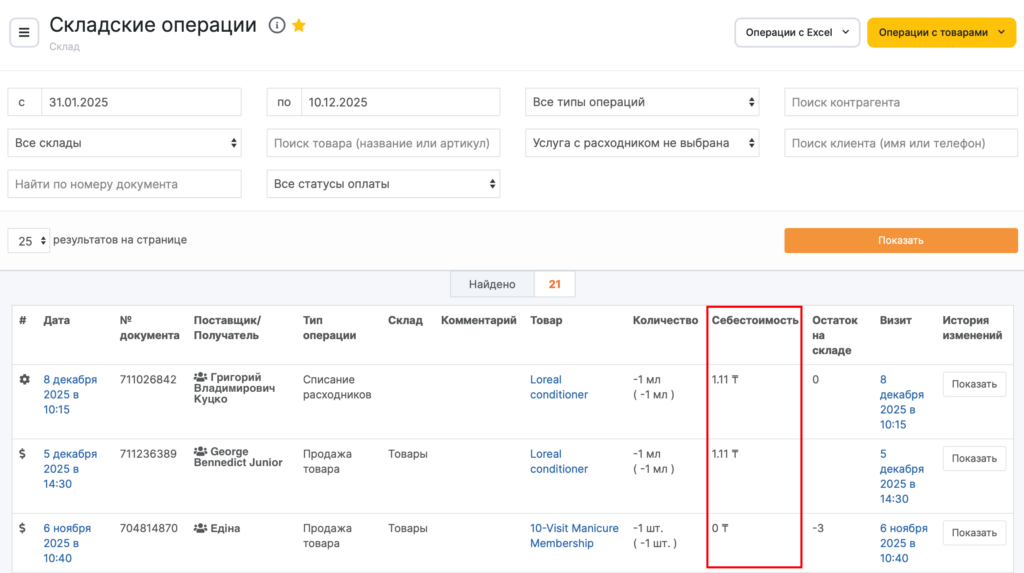This screenshot has height=573, width=1024.
Task: Open the Все статусы оплаты dropdown
Action: click(x=383, y=184)
